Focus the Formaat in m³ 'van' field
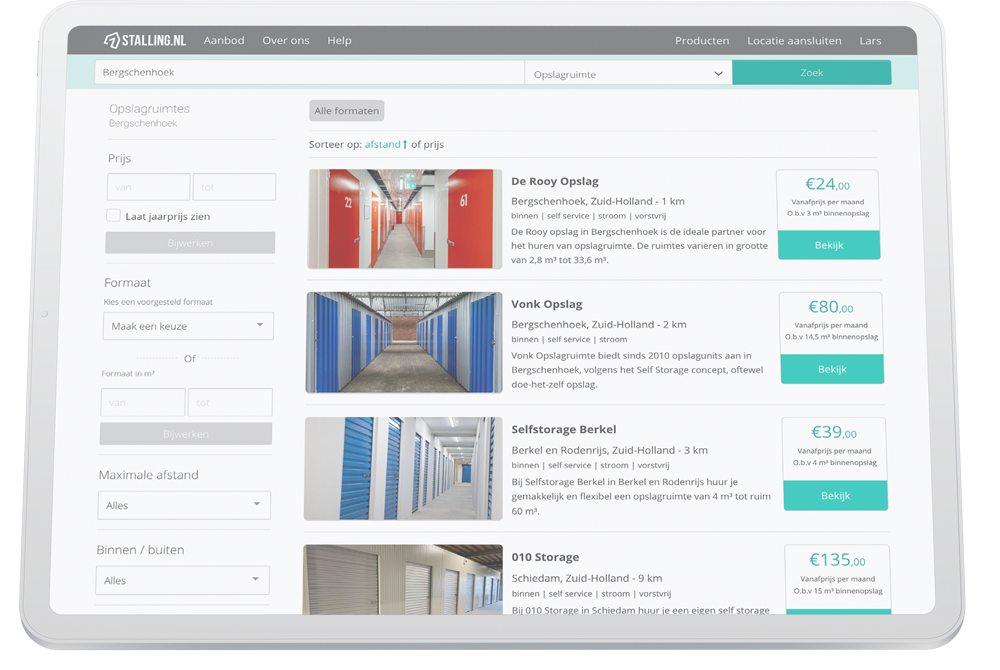This screenshot has height=670, width=1000. [x=143, y=402]
